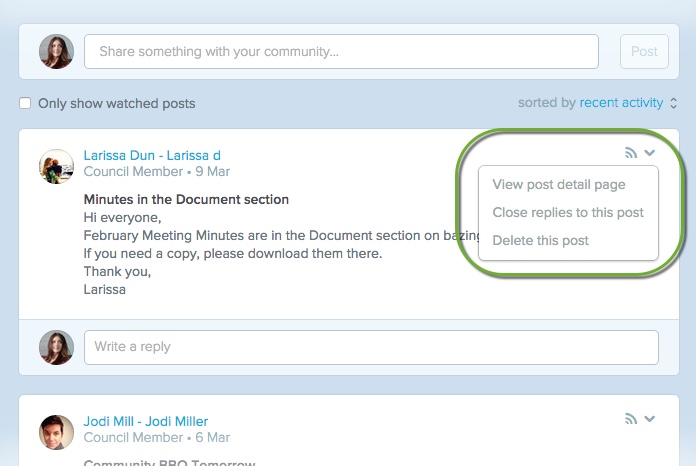Click the Write a reply field
Viewport: 696px width, 466px height.
(371, 347)
